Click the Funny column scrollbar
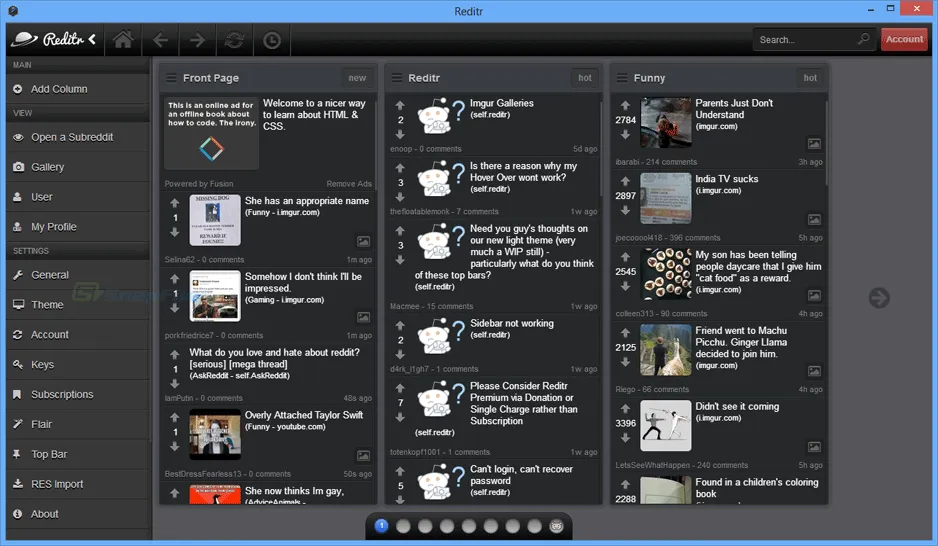 [x=827, y=142]
